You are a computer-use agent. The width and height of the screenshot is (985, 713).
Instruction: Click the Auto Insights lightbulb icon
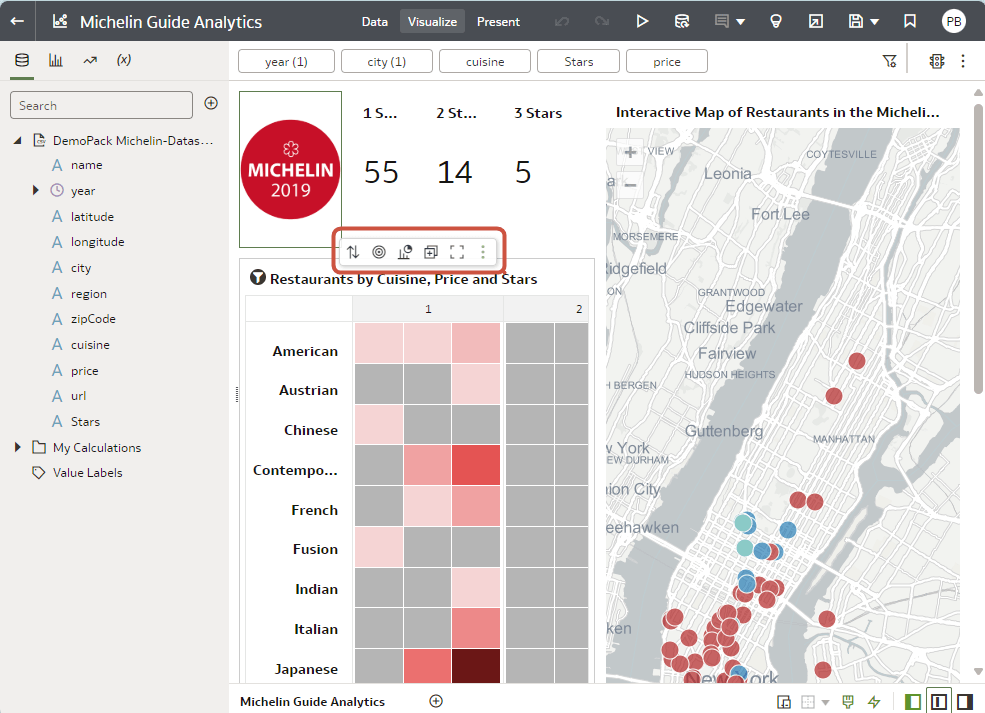(776, 21)
